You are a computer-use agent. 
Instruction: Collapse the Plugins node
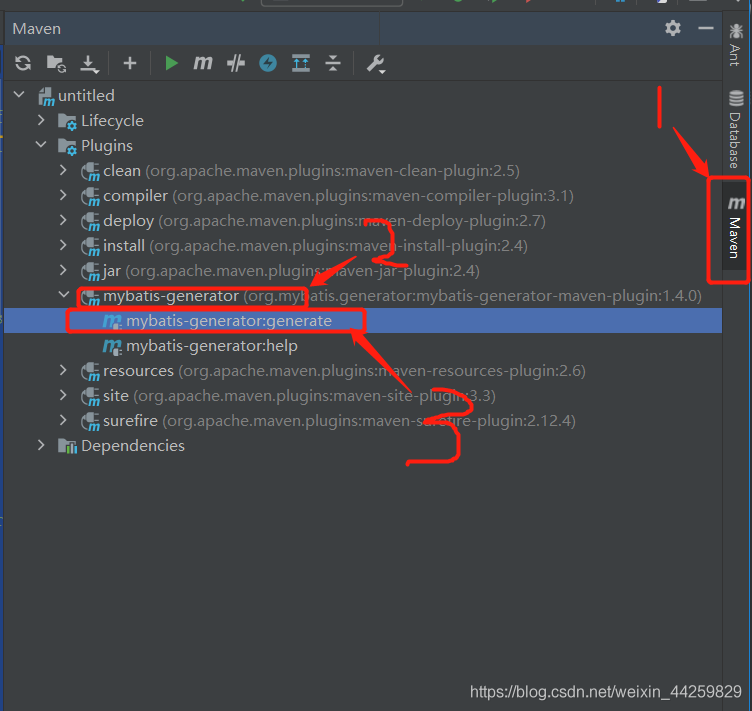click(41, 144)
